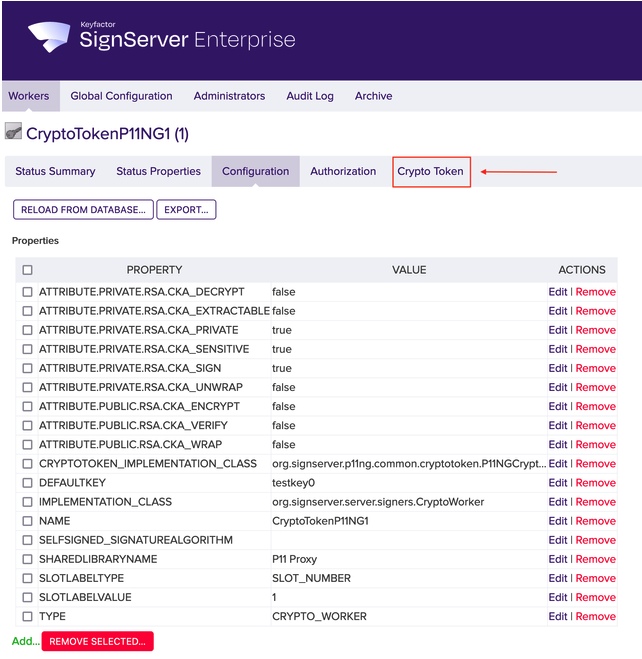Open Global Configuration in the top menu

pyautogui.click(x=121, y=96)
